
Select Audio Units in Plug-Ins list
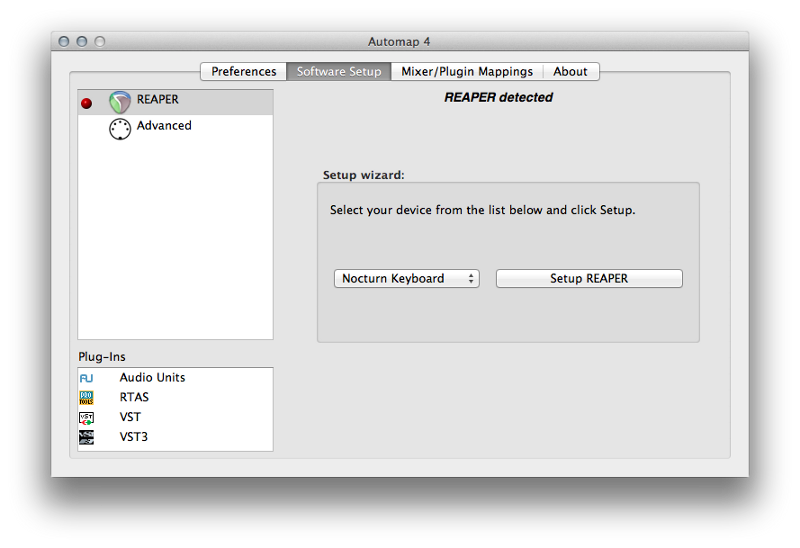pos(176,378)
